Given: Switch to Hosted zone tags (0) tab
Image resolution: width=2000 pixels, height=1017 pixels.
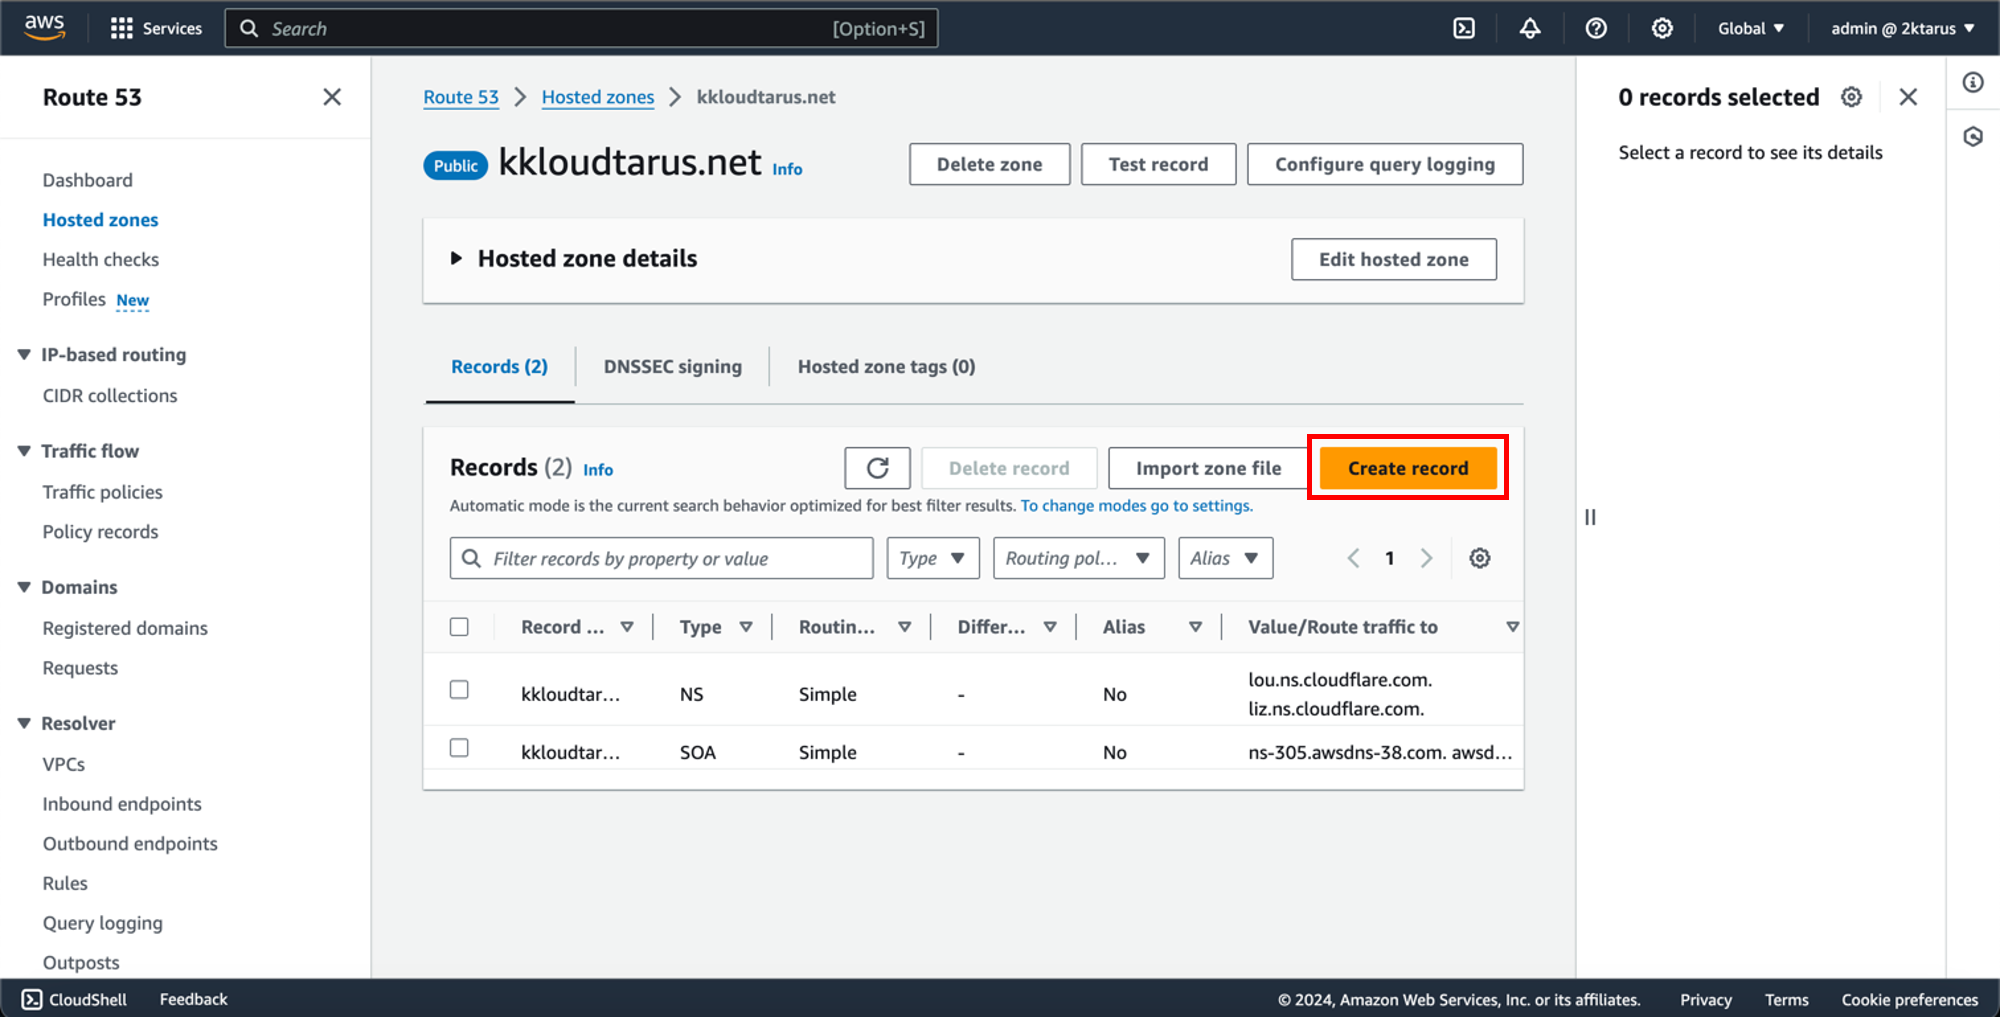Looking at the screenshot, I should point(886,367).
